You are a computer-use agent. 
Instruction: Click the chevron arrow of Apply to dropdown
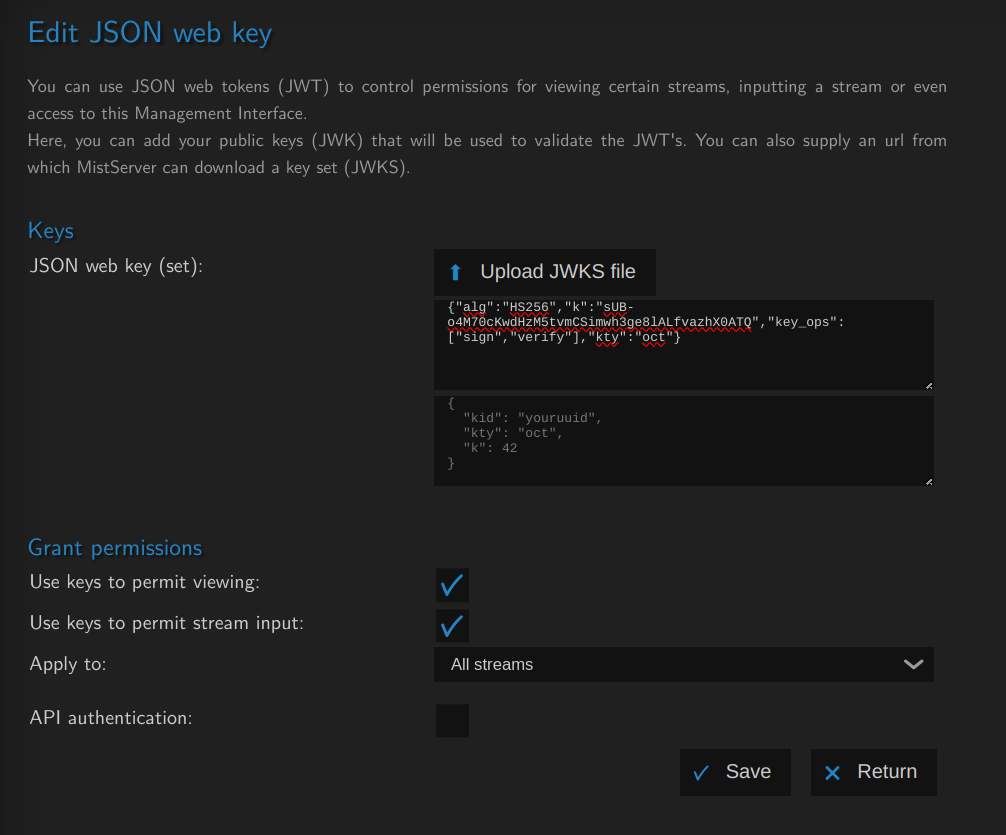[x=913, y=664]
